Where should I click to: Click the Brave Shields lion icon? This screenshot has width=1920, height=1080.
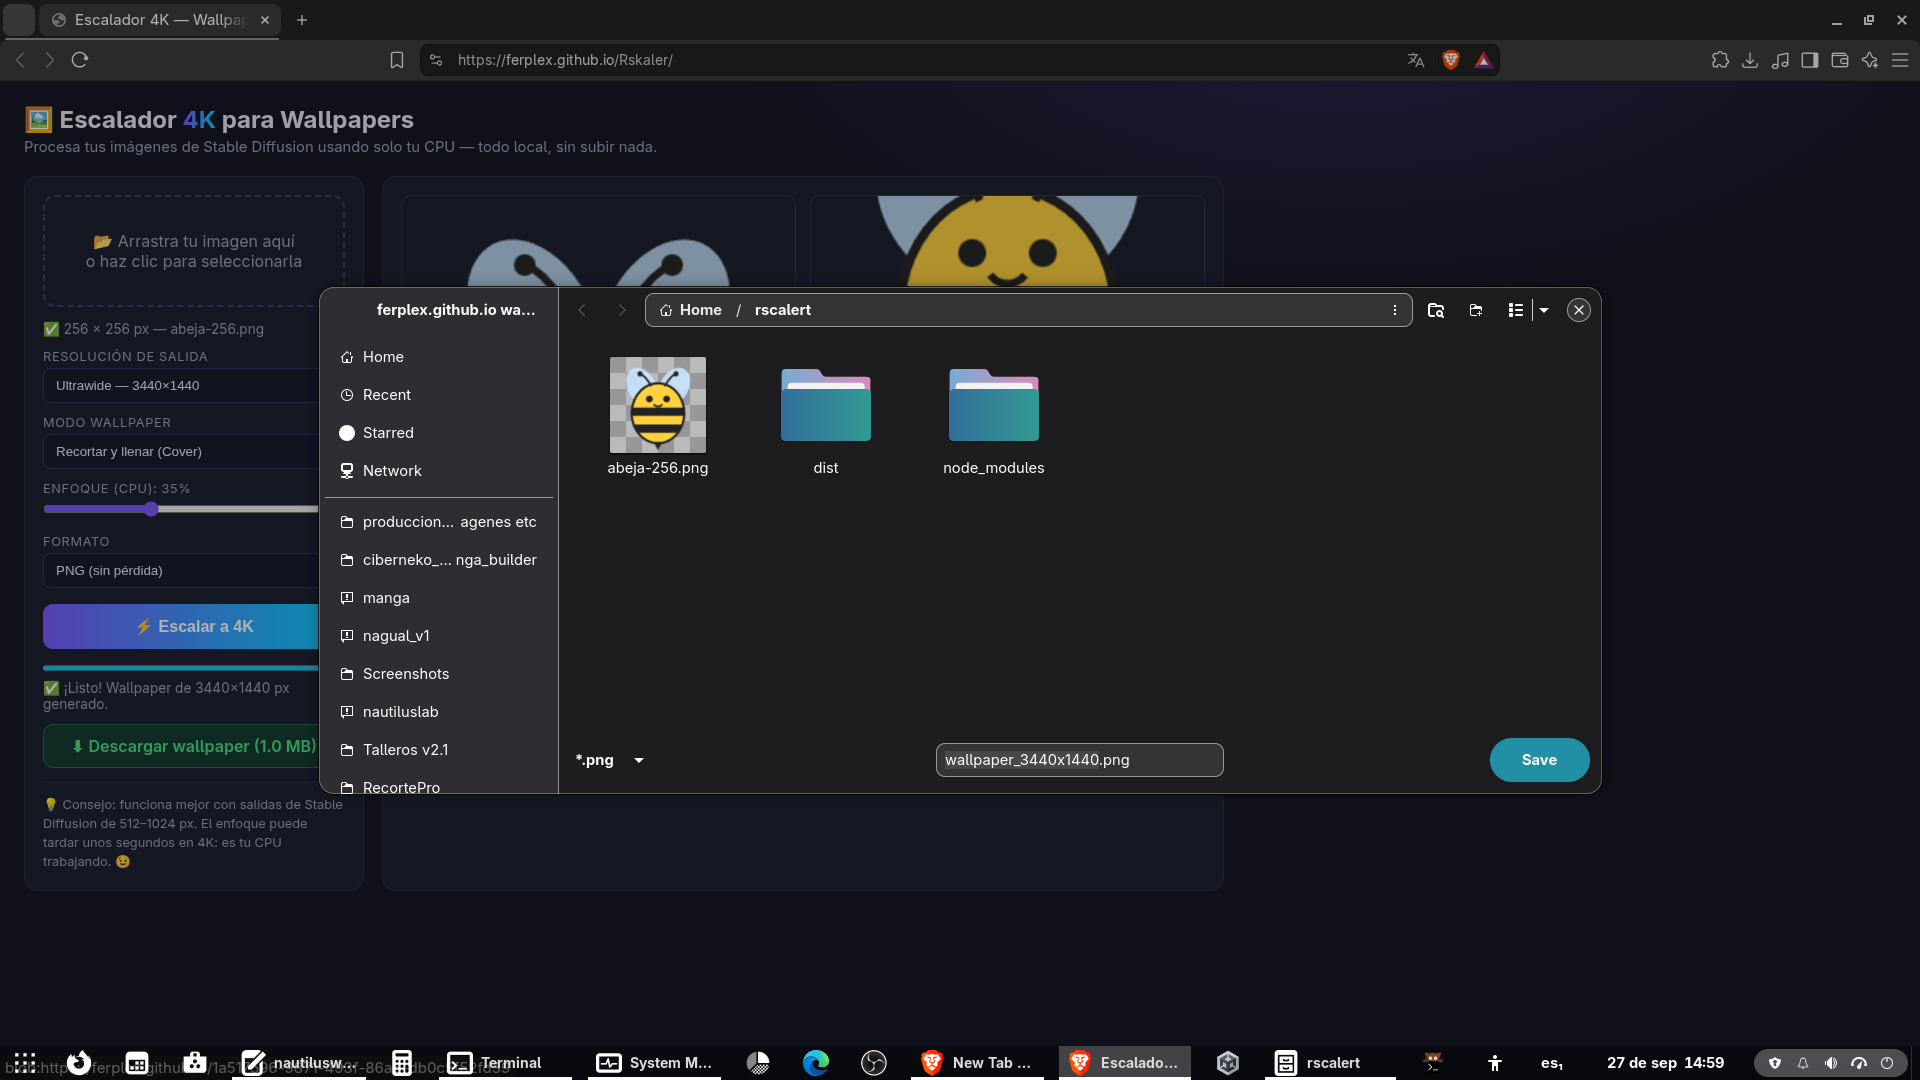1451,60
